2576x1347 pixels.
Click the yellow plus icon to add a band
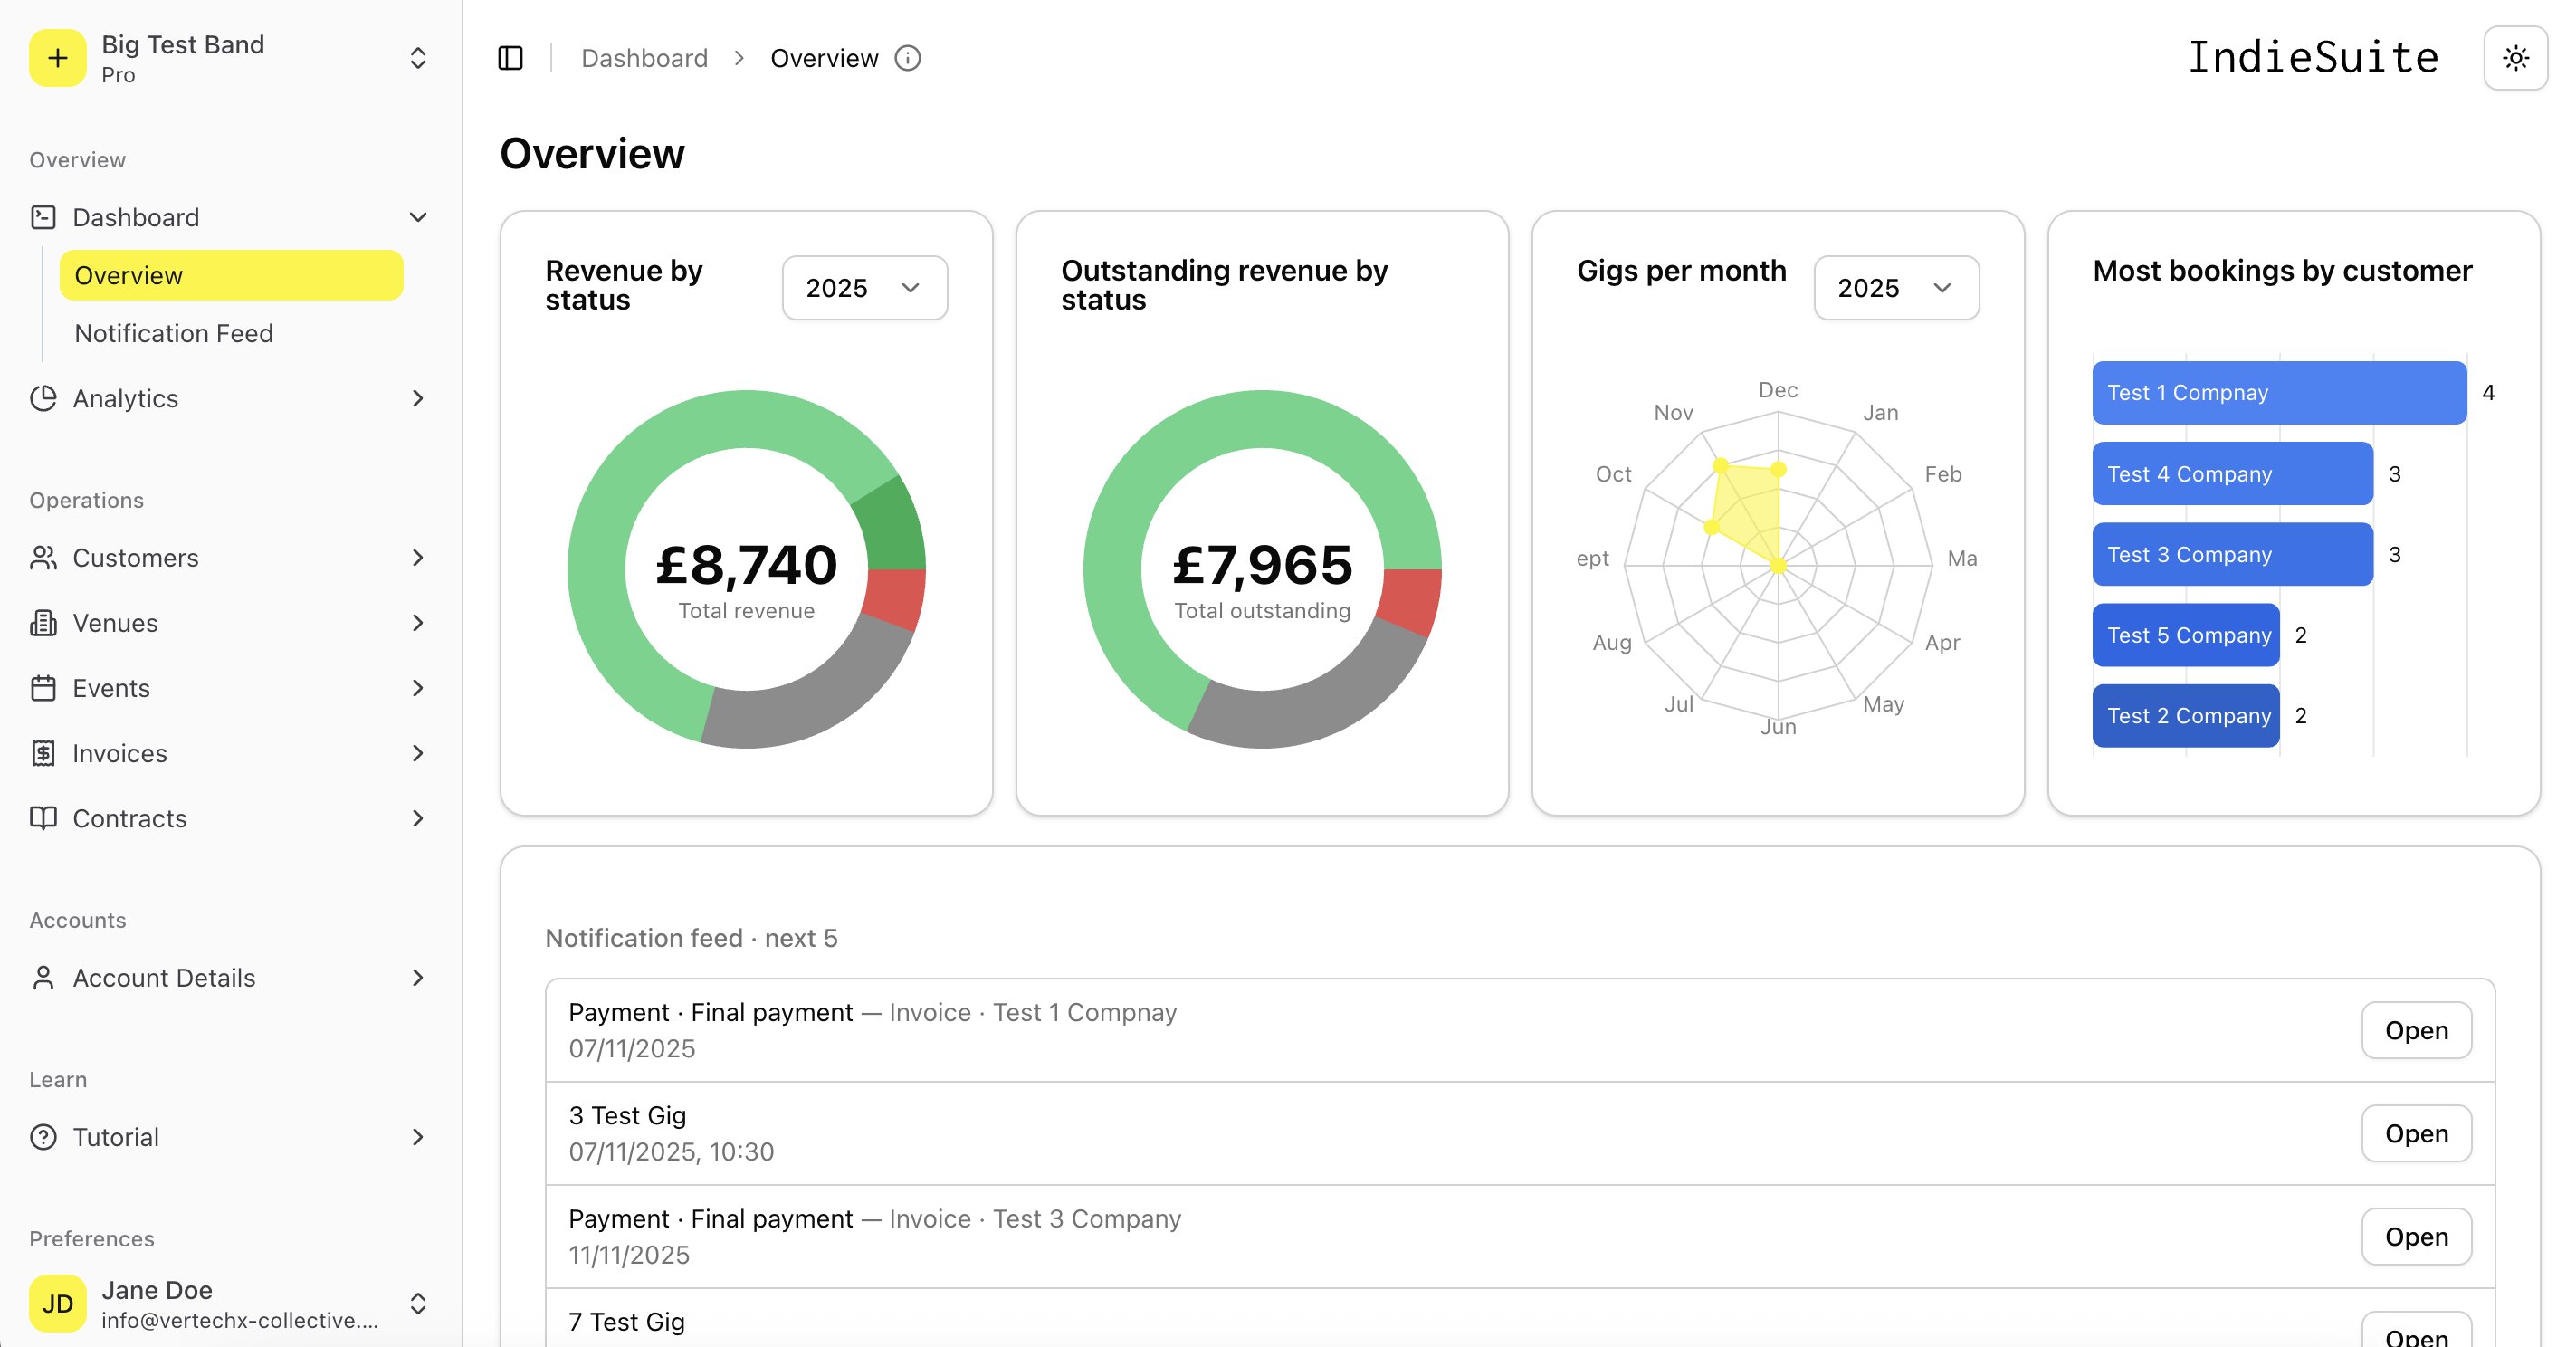(x=57, y=58)
